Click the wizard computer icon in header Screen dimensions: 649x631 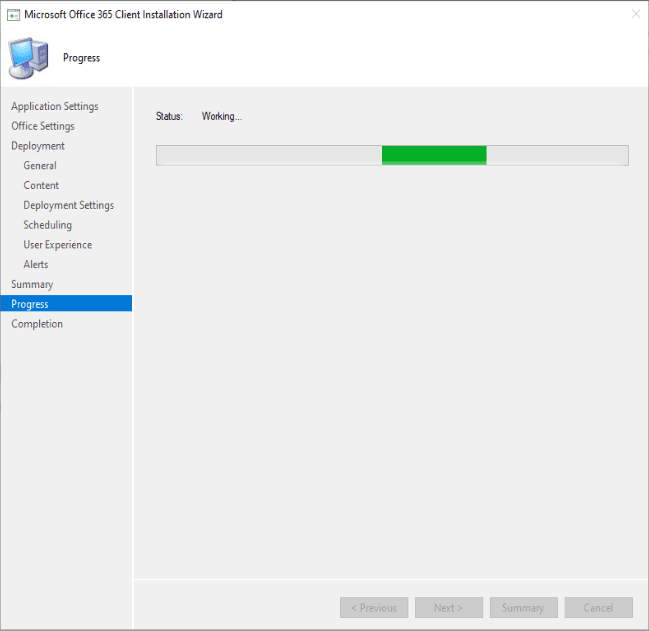point(29,56)
